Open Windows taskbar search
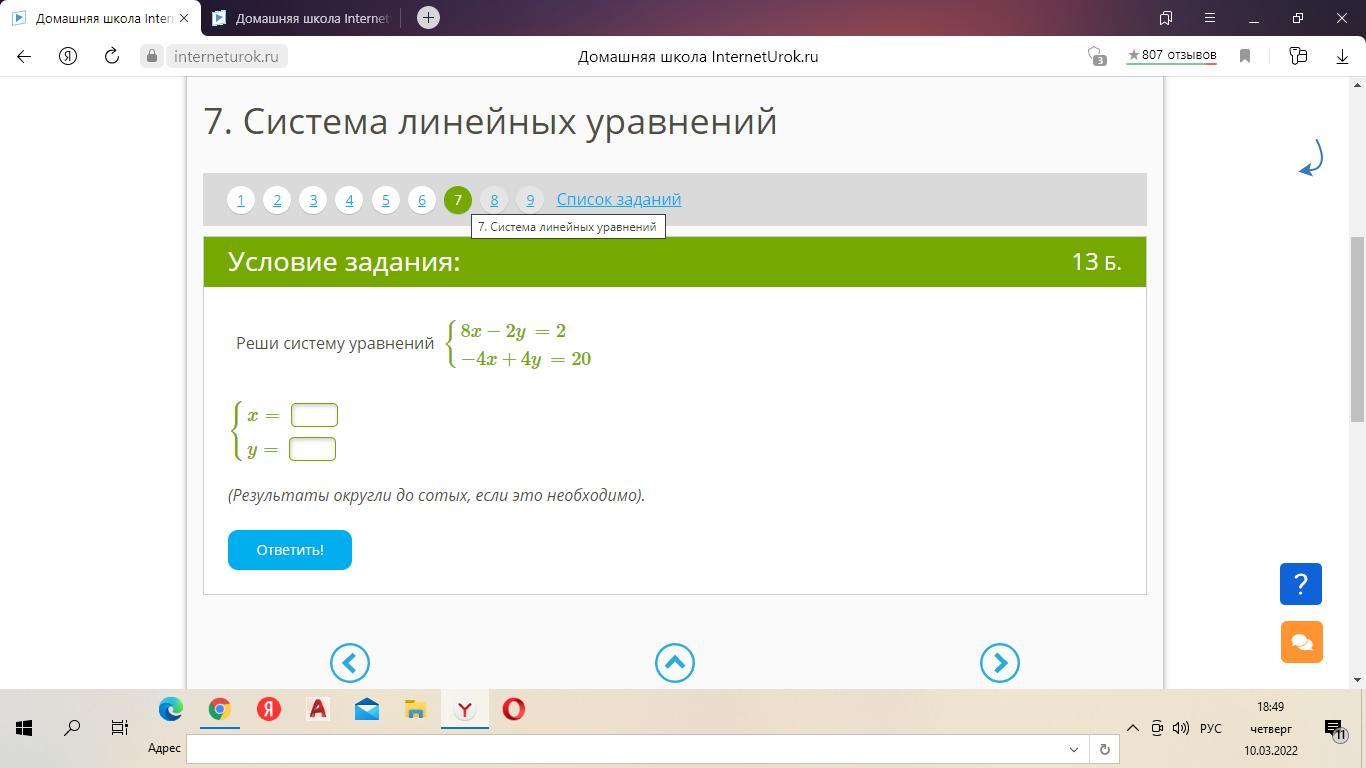This screenshot has height=768, width=1366. (x=72, y=728)
